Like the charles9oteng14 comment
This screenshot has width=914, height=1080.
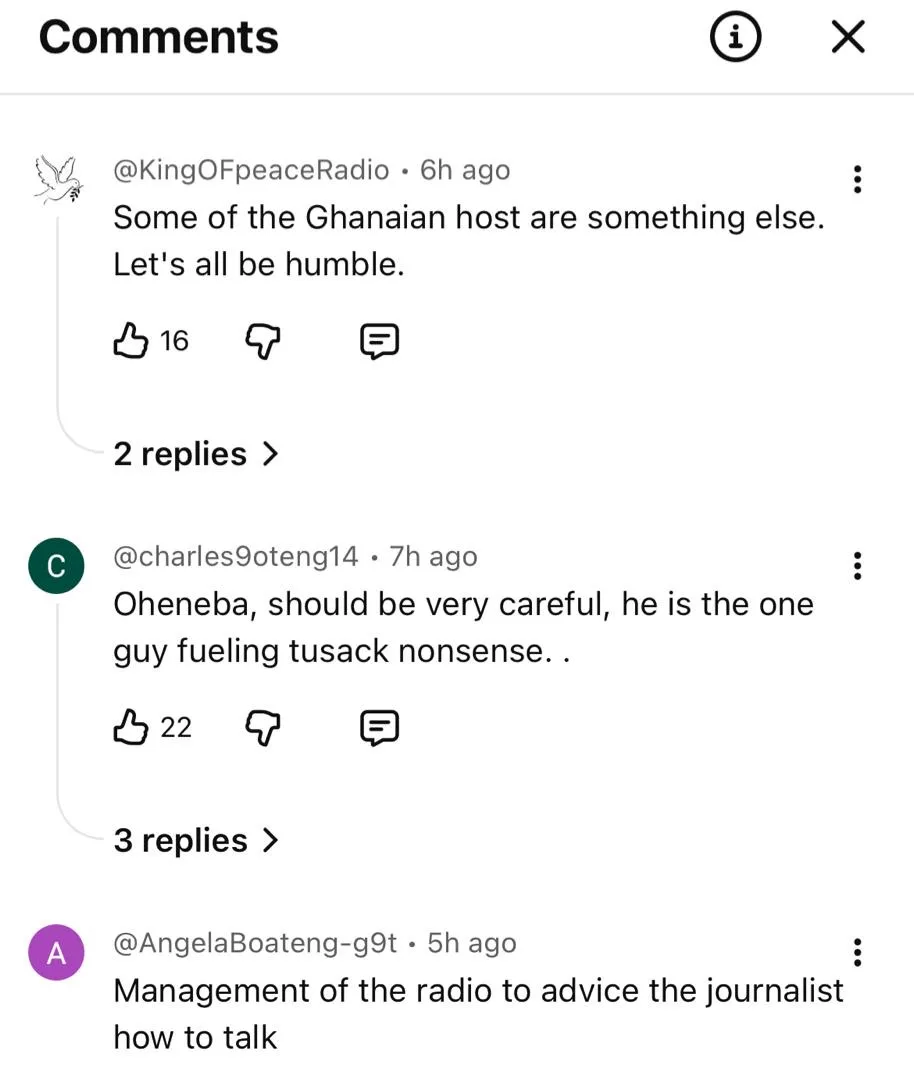130,728
